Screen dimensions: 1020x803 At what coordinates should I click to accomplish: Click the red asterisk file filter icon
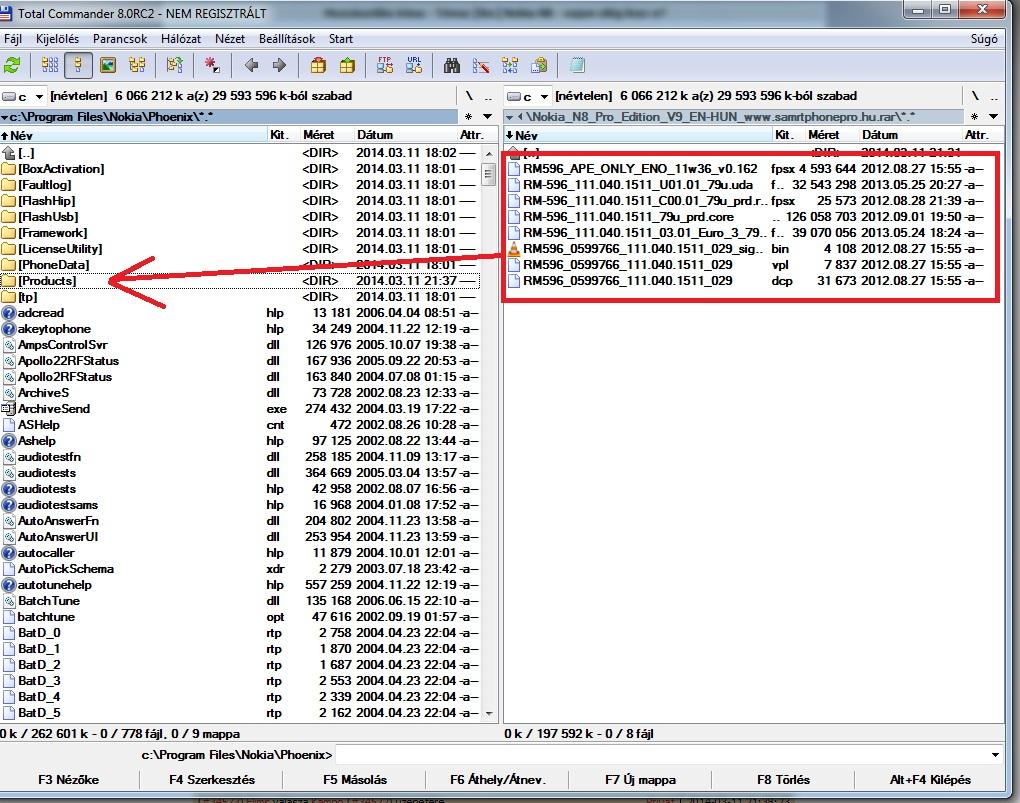pos(211,65)
